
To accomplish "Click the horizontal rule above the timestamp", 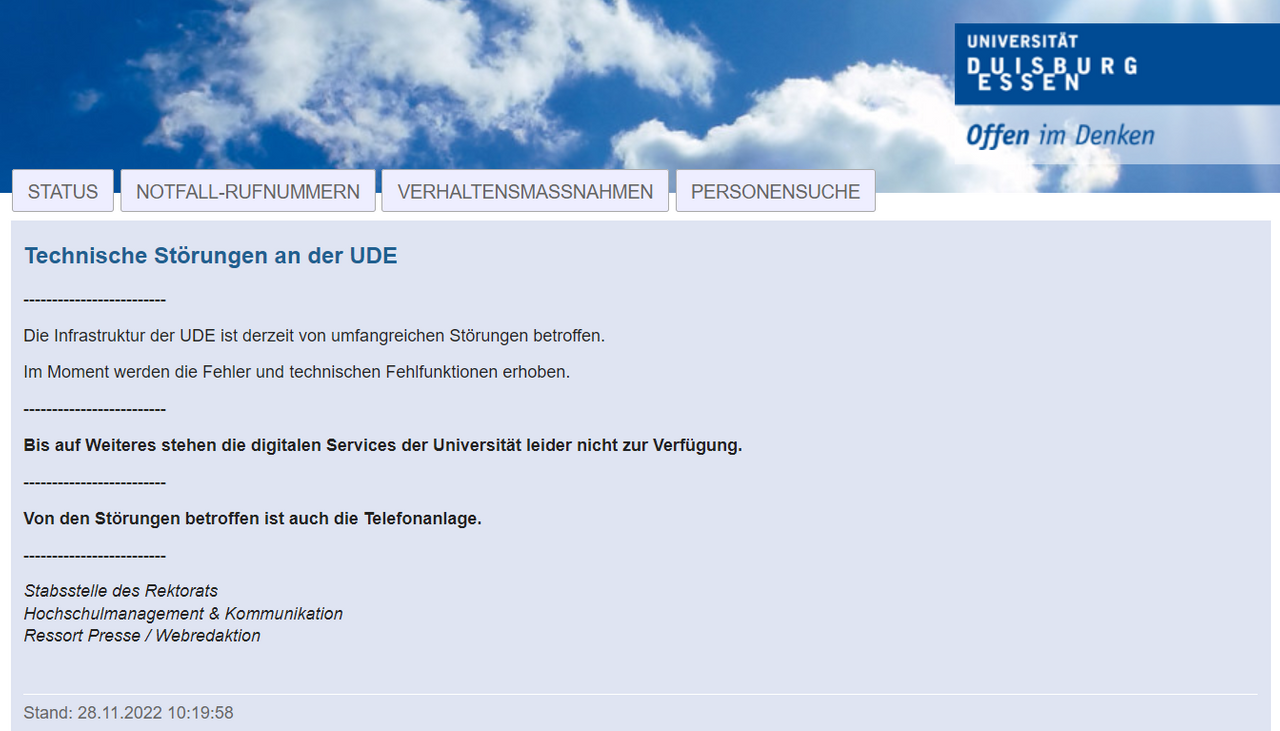I will [x=640, y=694].
